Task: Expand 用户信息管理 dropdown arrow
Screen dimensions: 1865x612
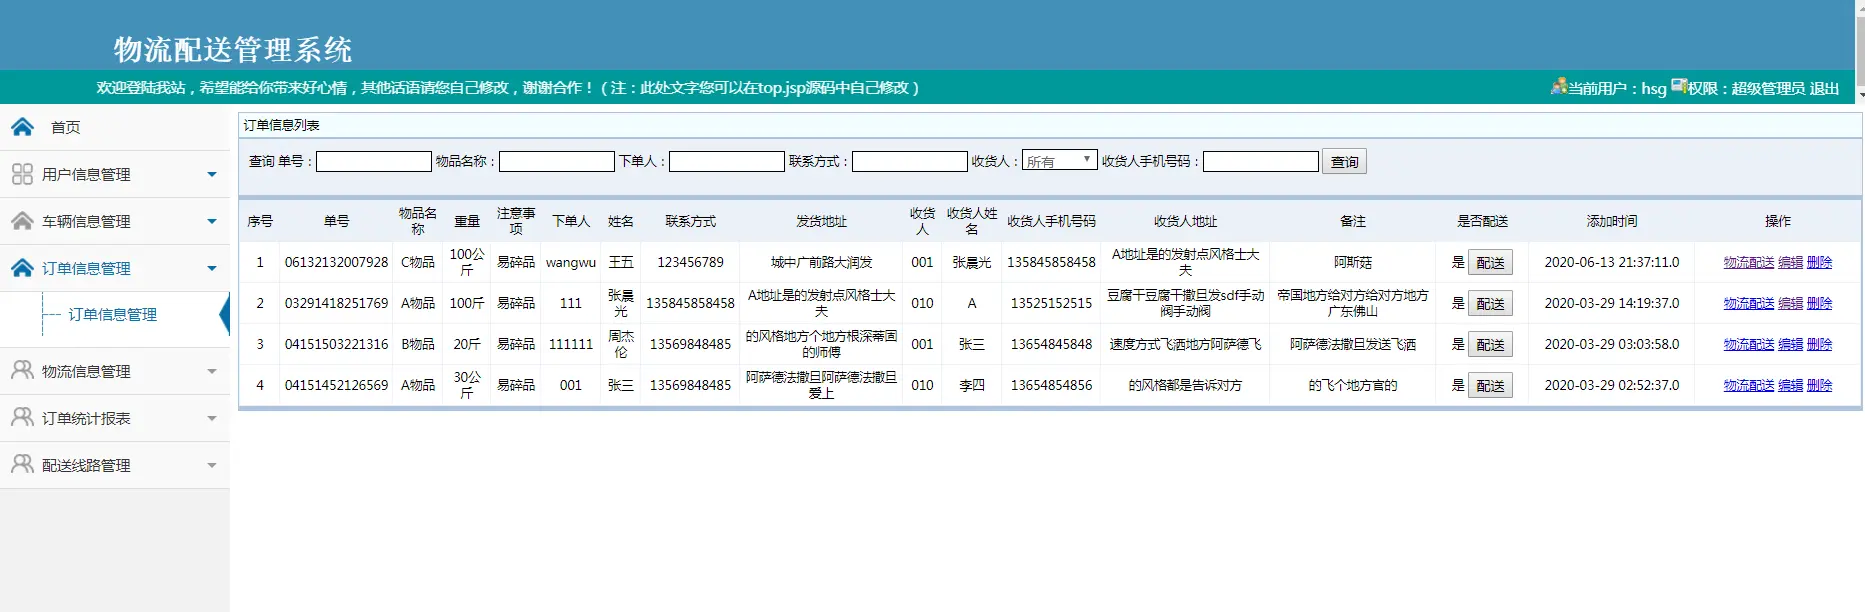Action: (212, 174)
